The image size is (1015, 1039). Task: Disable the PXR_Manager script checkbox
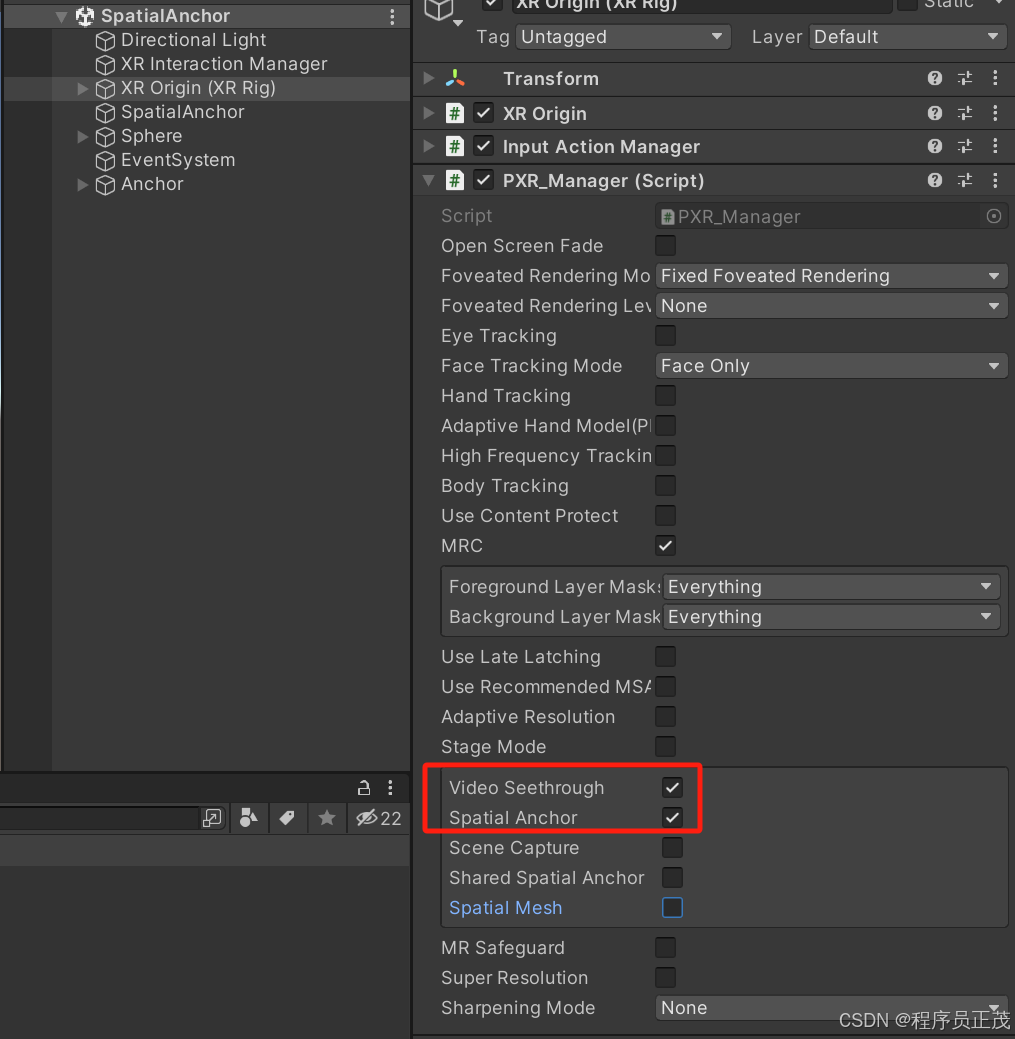pyautogui.click(x=484, y=180)
